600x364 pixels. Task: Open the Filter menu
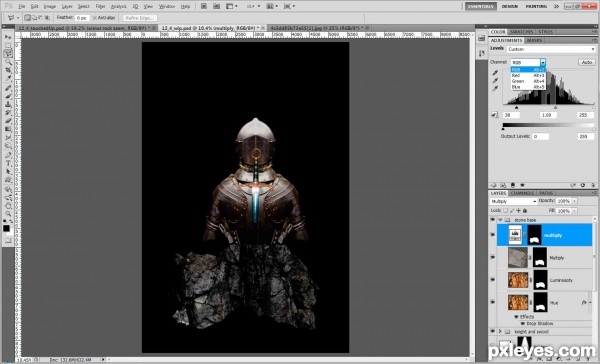click(x=100, y=7)
